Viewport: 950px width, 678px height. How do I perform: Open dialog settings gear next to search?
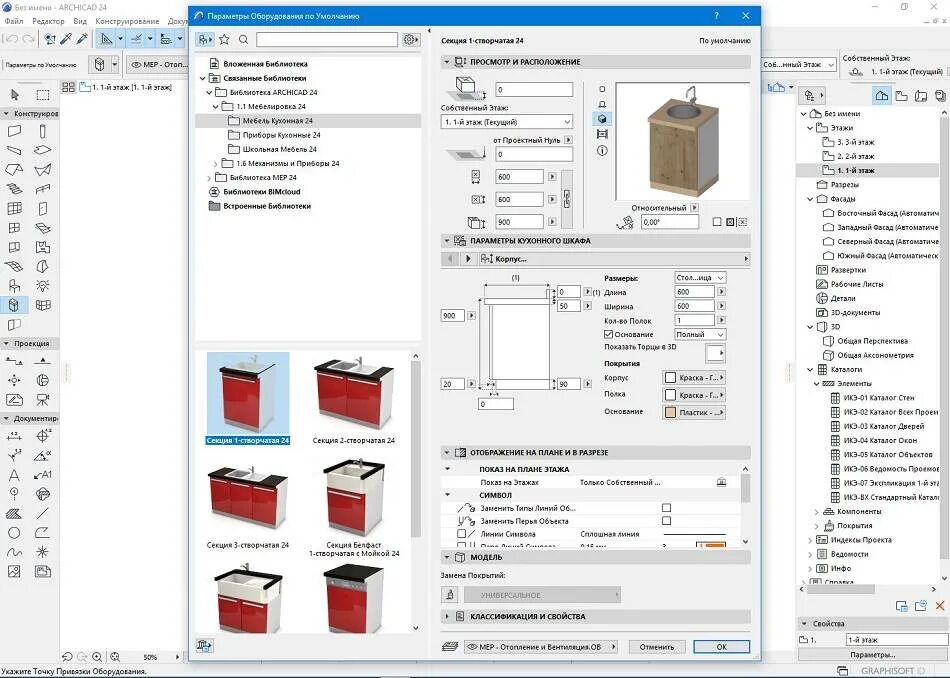click(x=410, y=39)
